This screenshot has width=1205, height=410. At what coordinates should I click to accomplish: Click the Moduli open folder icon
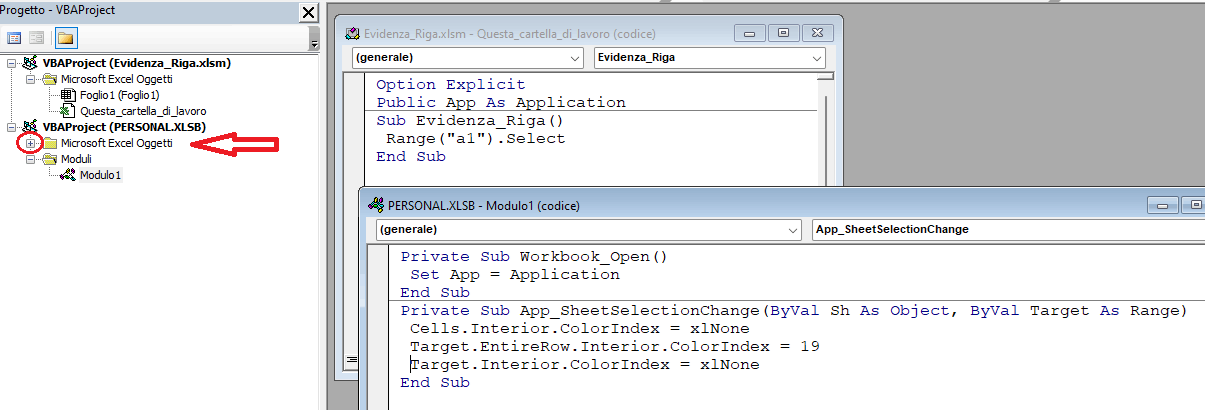(49, 159)
